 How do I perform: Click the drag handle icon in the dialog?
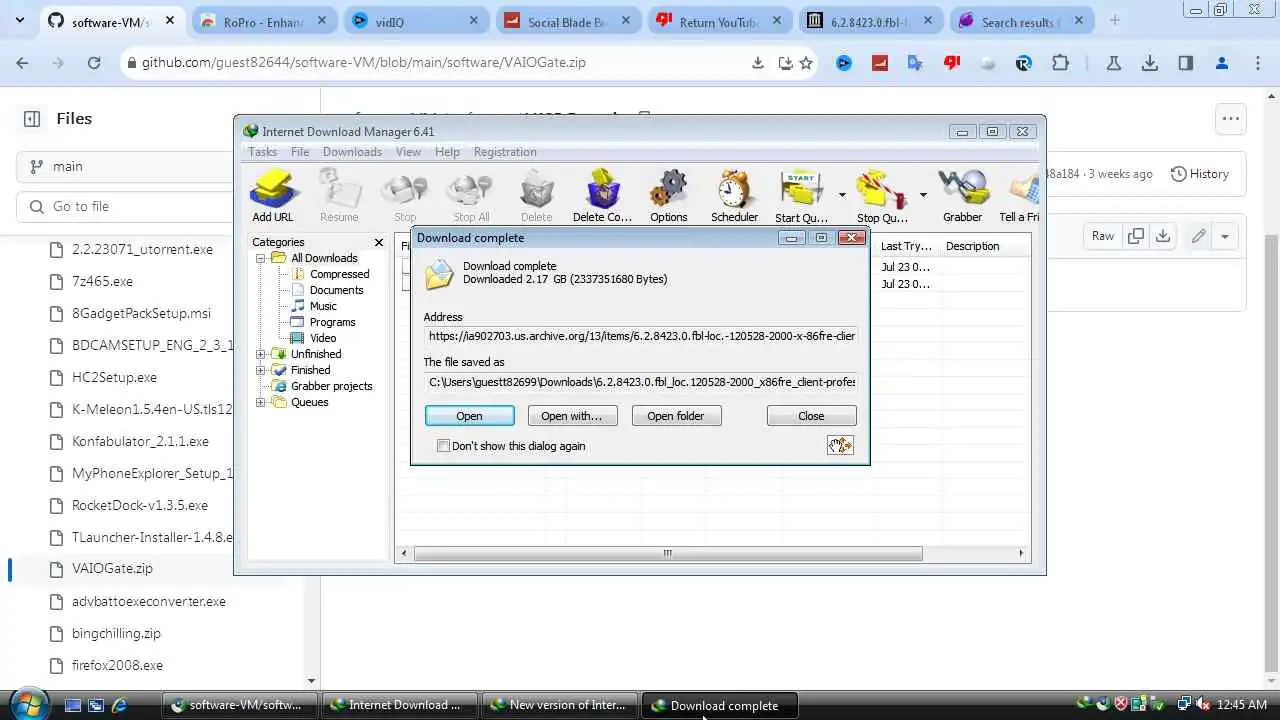point(840,446)
